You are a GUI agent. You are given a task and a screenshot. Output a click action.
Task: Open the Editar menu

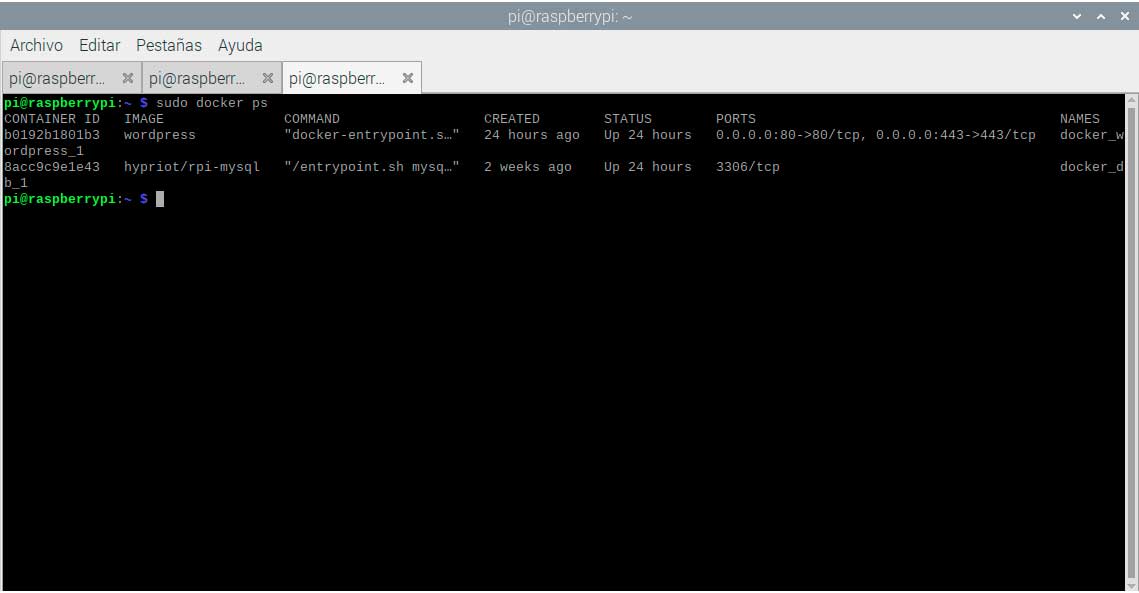coord(100,45)
